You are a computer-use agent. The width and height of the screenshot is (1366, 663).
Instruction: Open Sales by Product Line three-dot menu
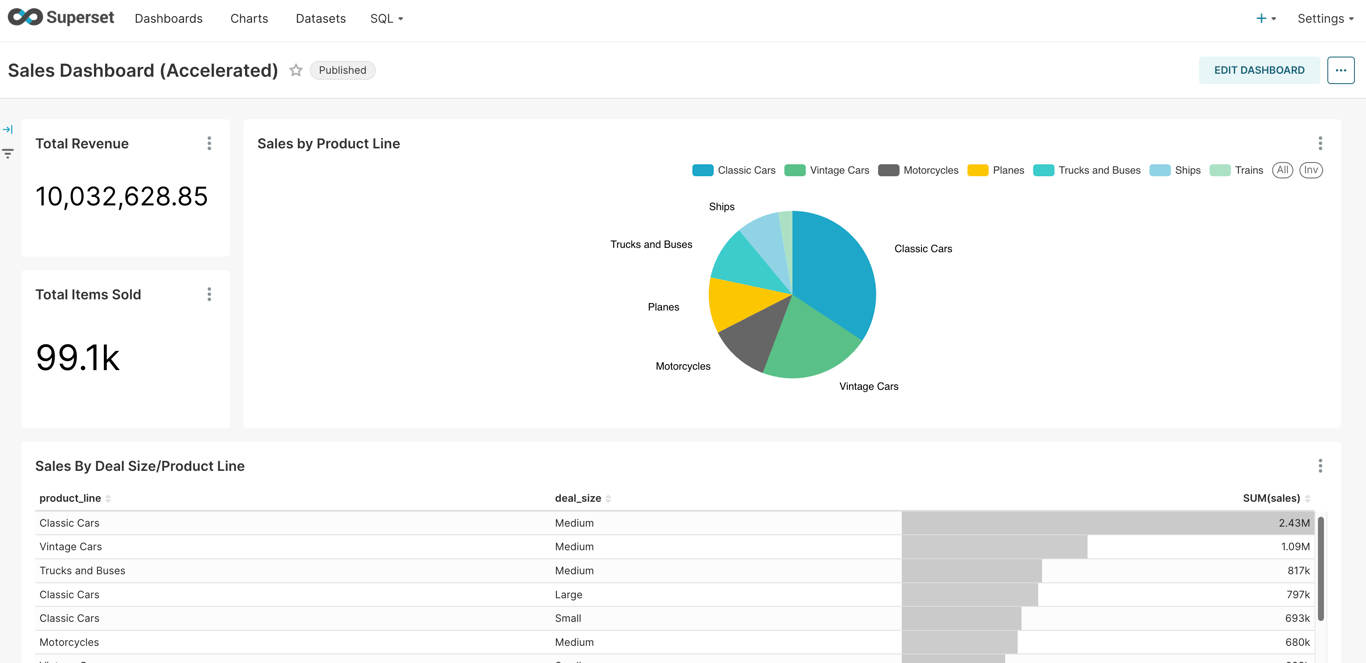1320,144
